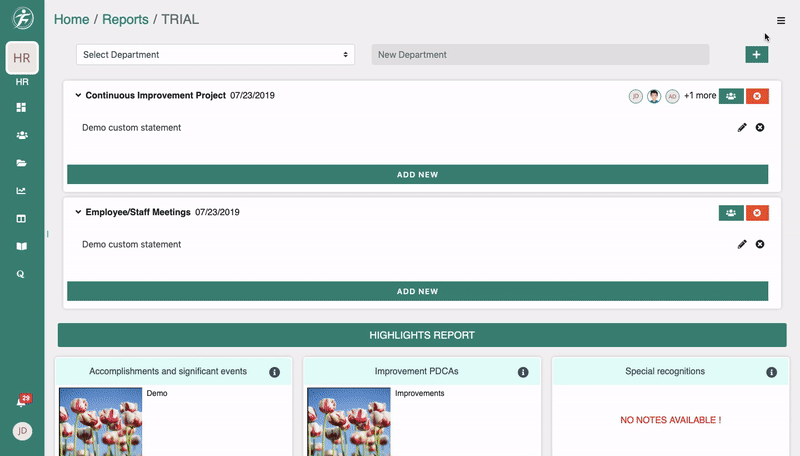This screenshot has height=456, width=800.
Task: Open the people/team icon in sidebar
Action: pyautogui.click(x=21, y=135)
